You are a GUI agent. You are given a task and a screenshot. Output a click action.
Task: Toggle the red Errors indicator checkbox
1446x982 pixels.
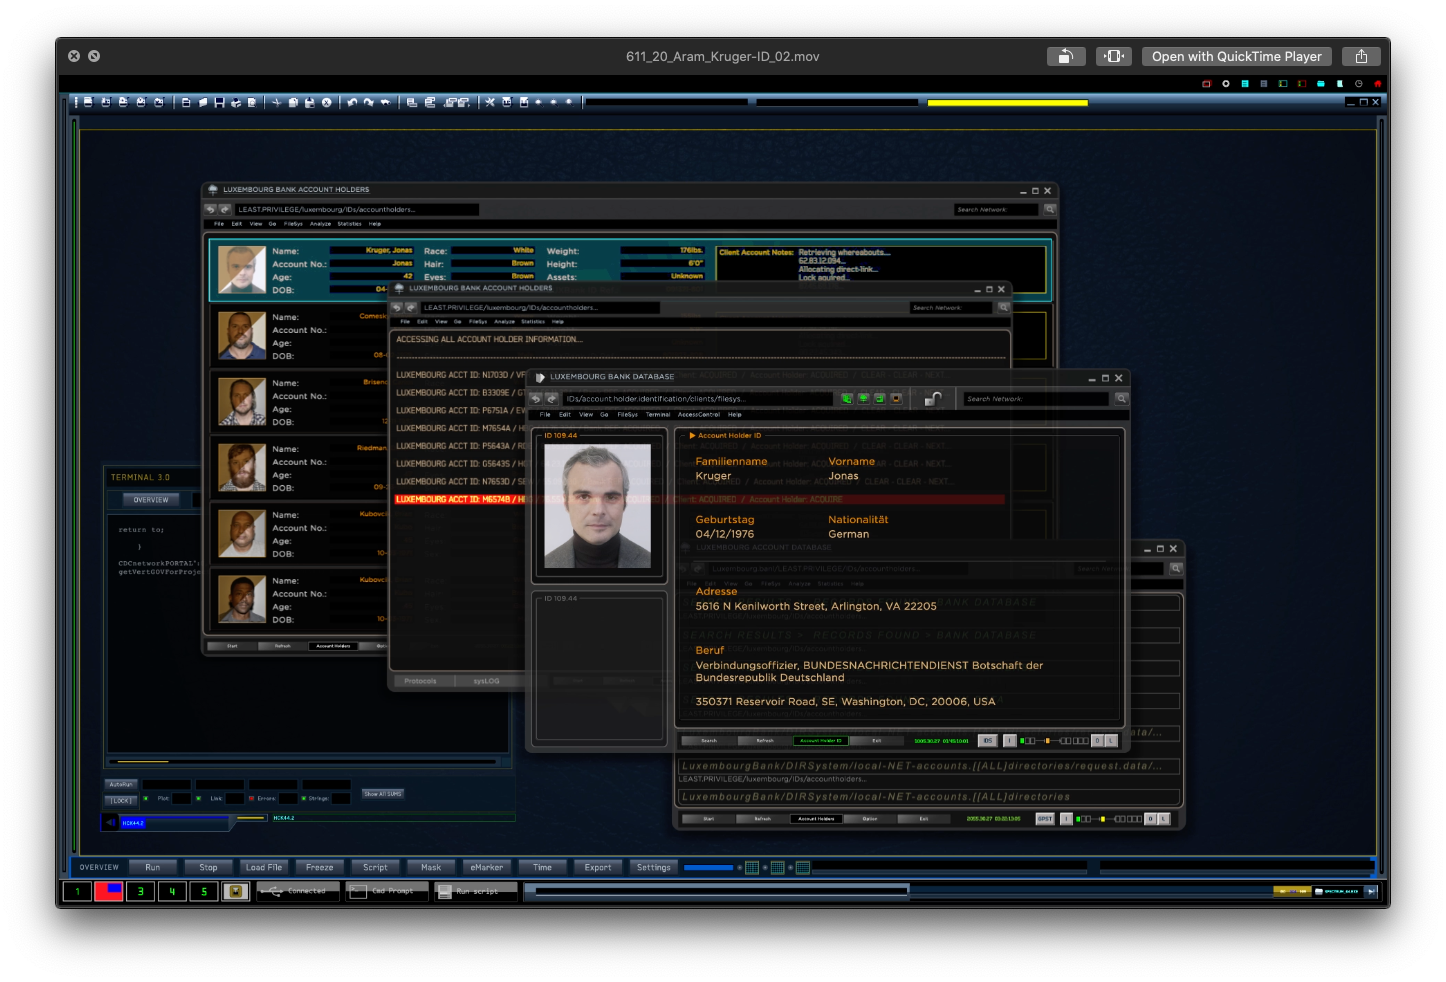(251, 798)
